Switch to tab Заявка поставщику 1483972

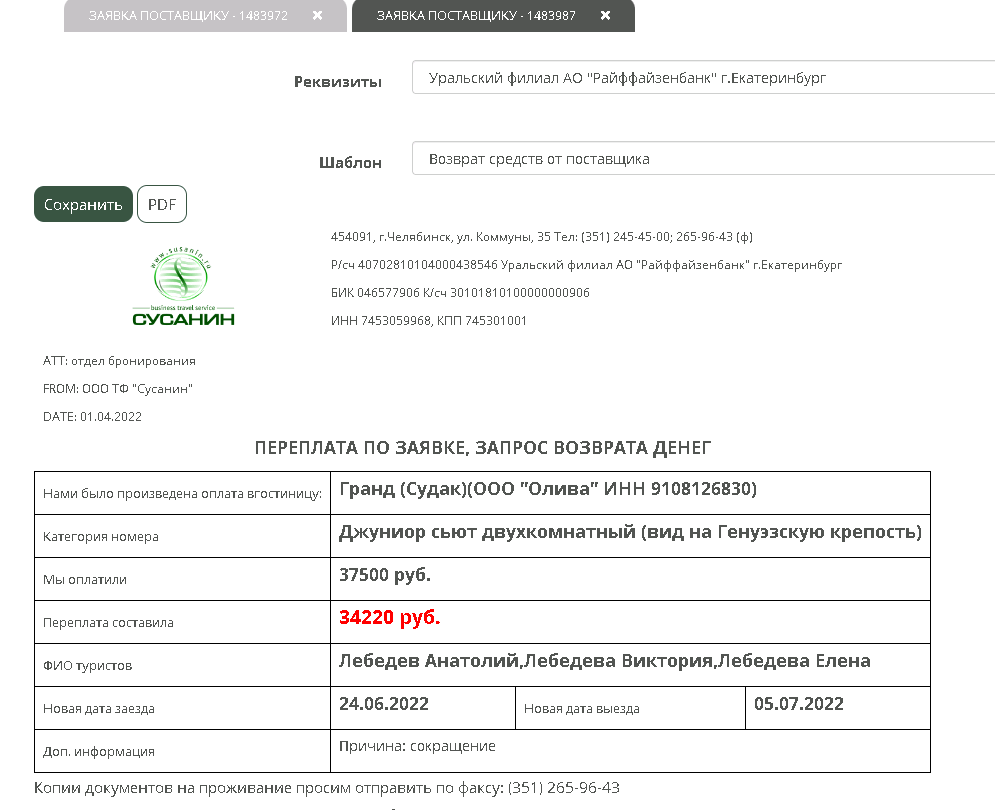tap(188, 16)
